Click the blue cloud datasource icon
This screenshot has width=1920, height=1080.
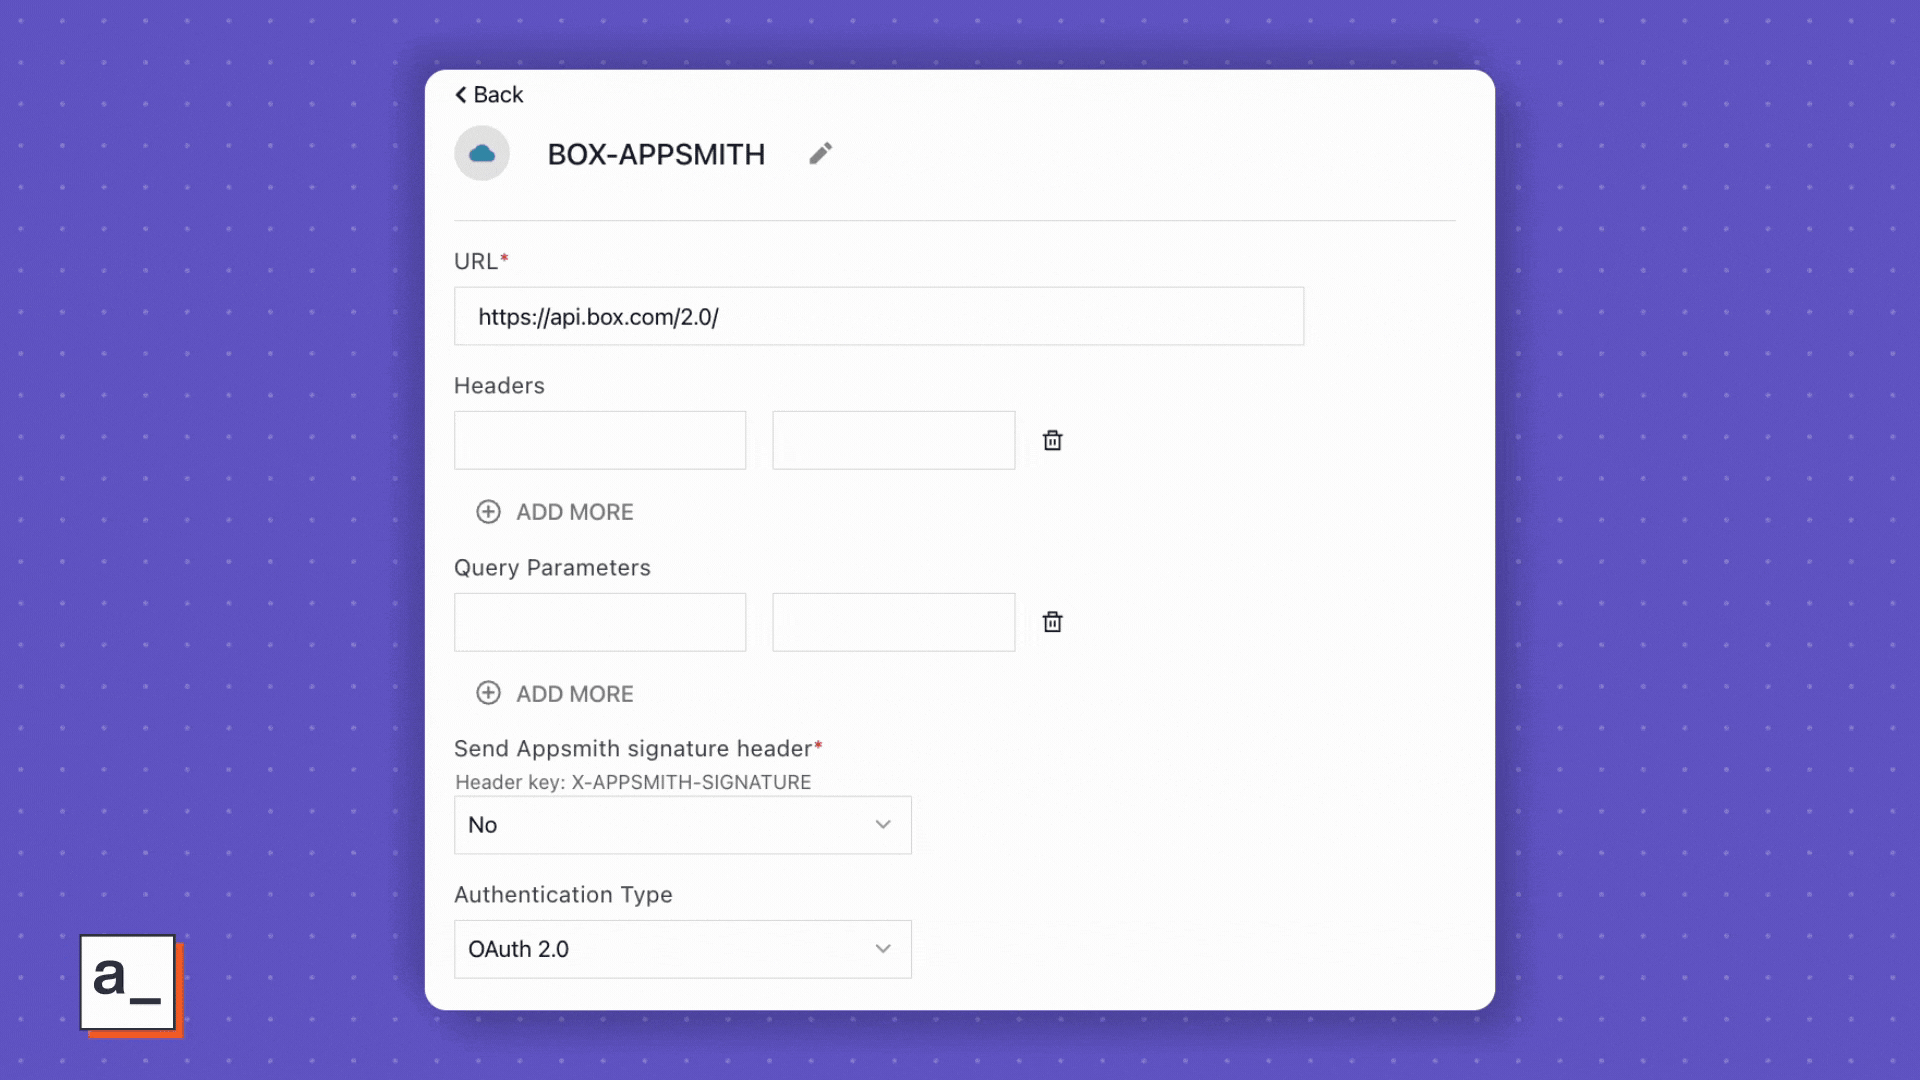pos(482,153)
